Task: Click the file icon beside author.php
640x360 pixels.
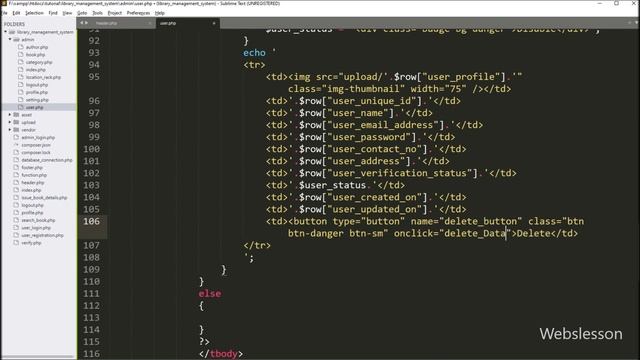Action: click(x=20, y=47)
